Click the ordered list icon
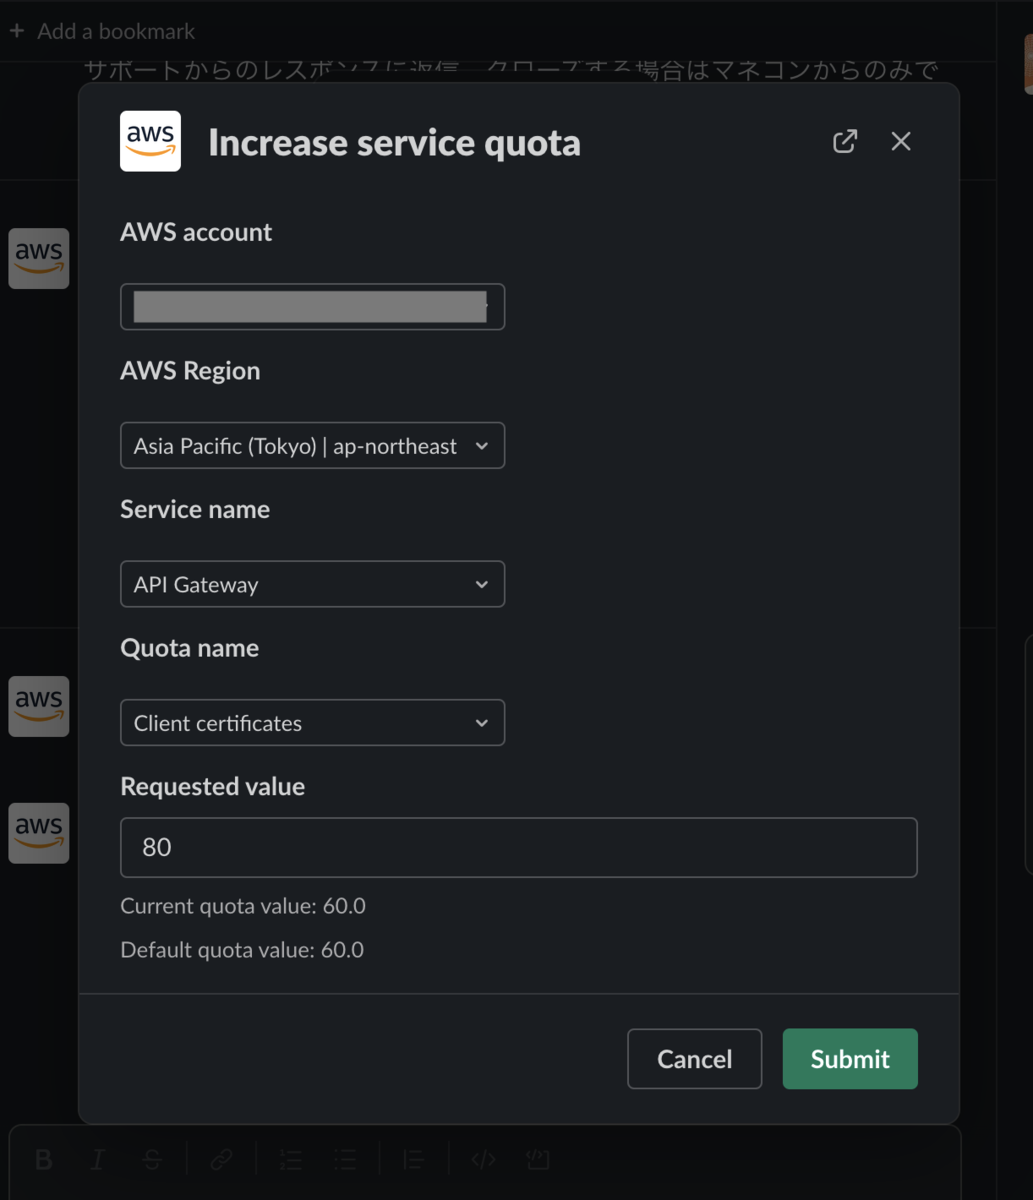 pyautogui.click(x=291, y=1159)
